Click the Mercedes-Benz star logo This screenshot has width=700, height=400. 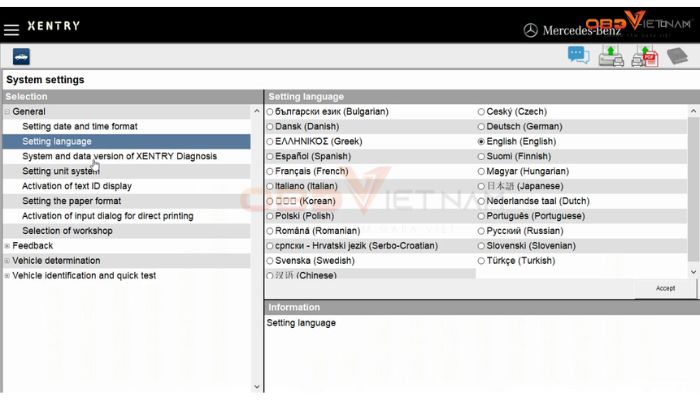530,30
